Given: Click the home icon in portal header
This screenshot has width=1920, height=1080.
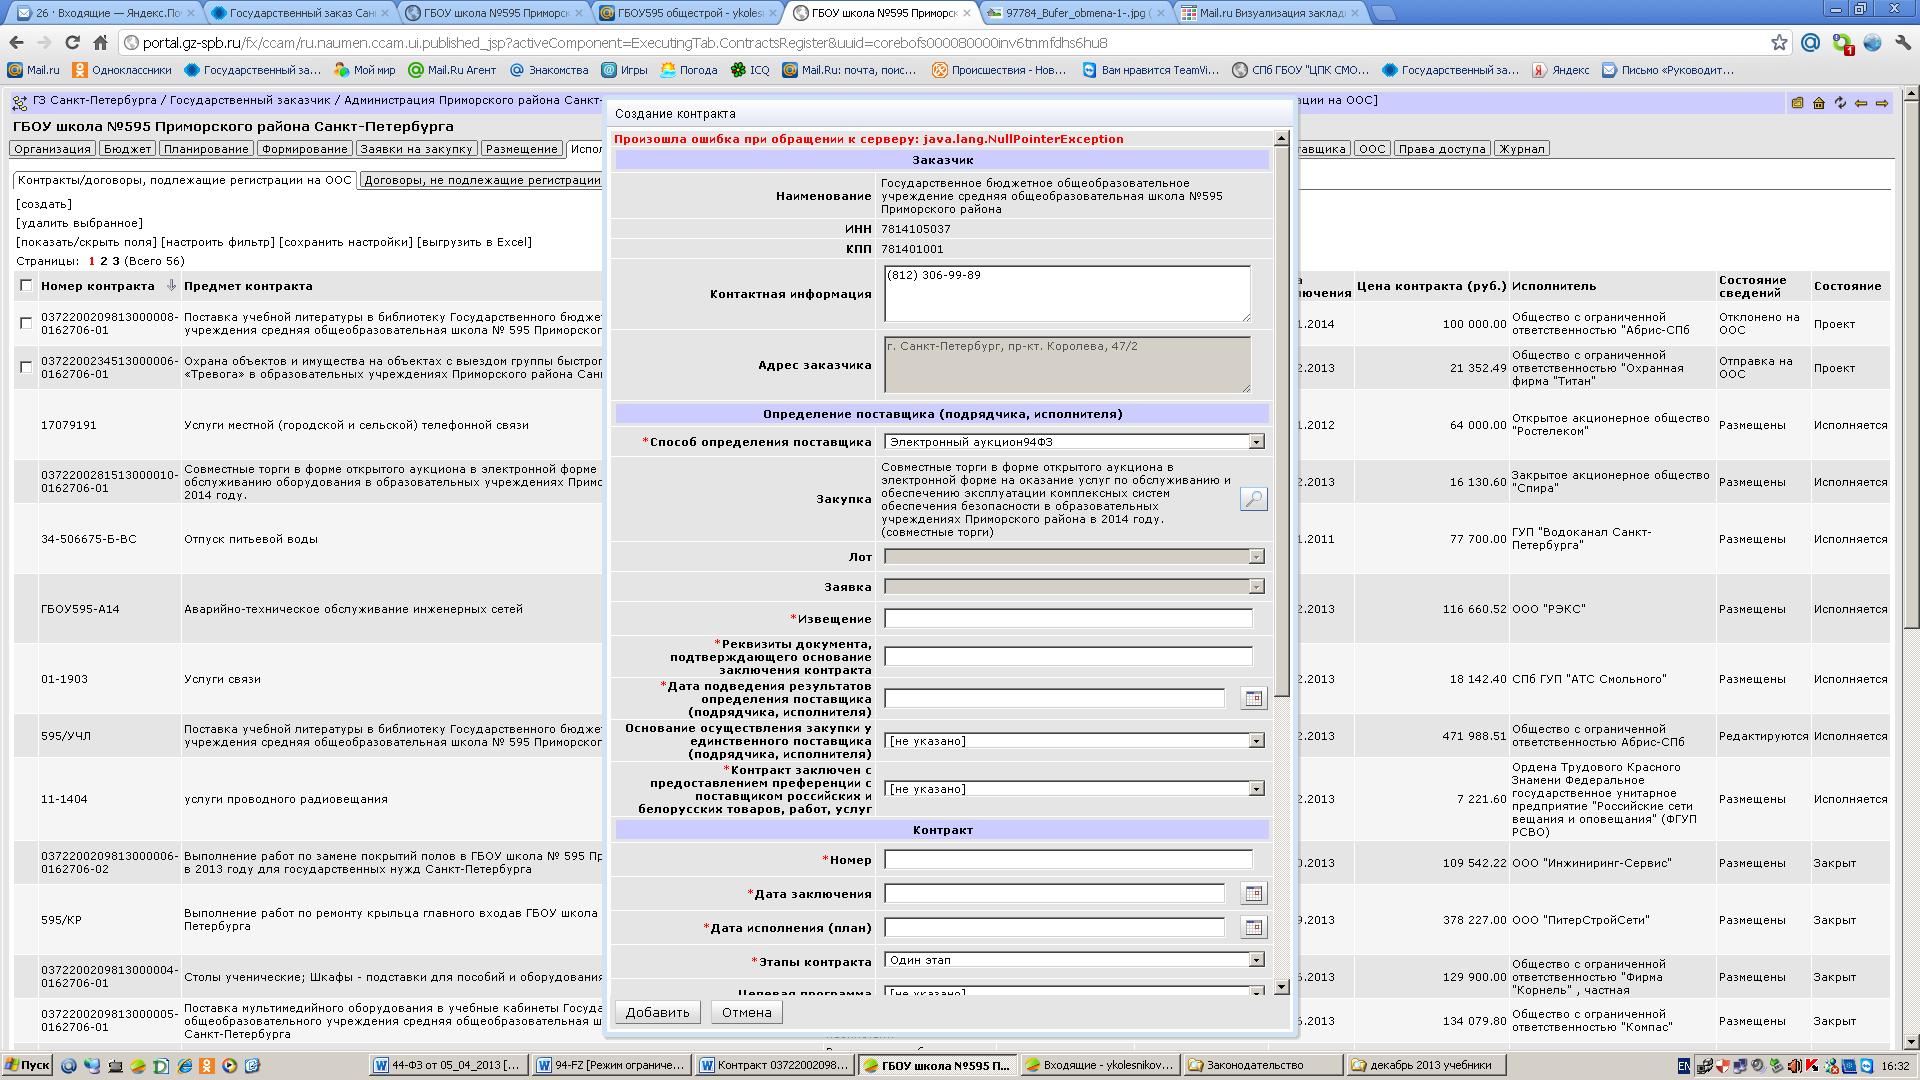Looking at the screenshot, I should (1819, 103).
